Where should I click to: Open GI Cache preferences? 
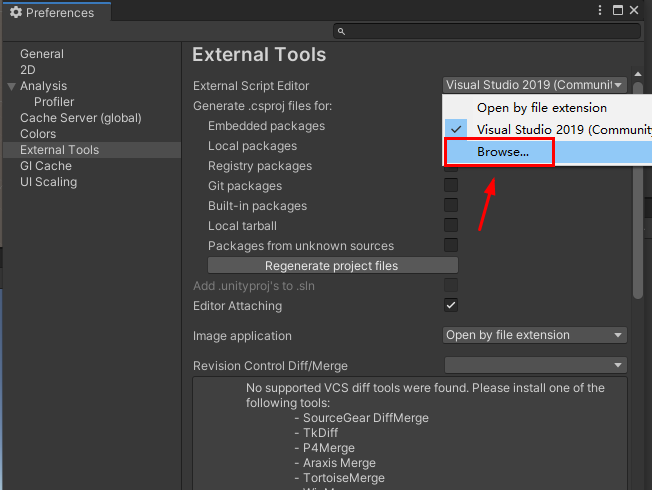point(46,166)
